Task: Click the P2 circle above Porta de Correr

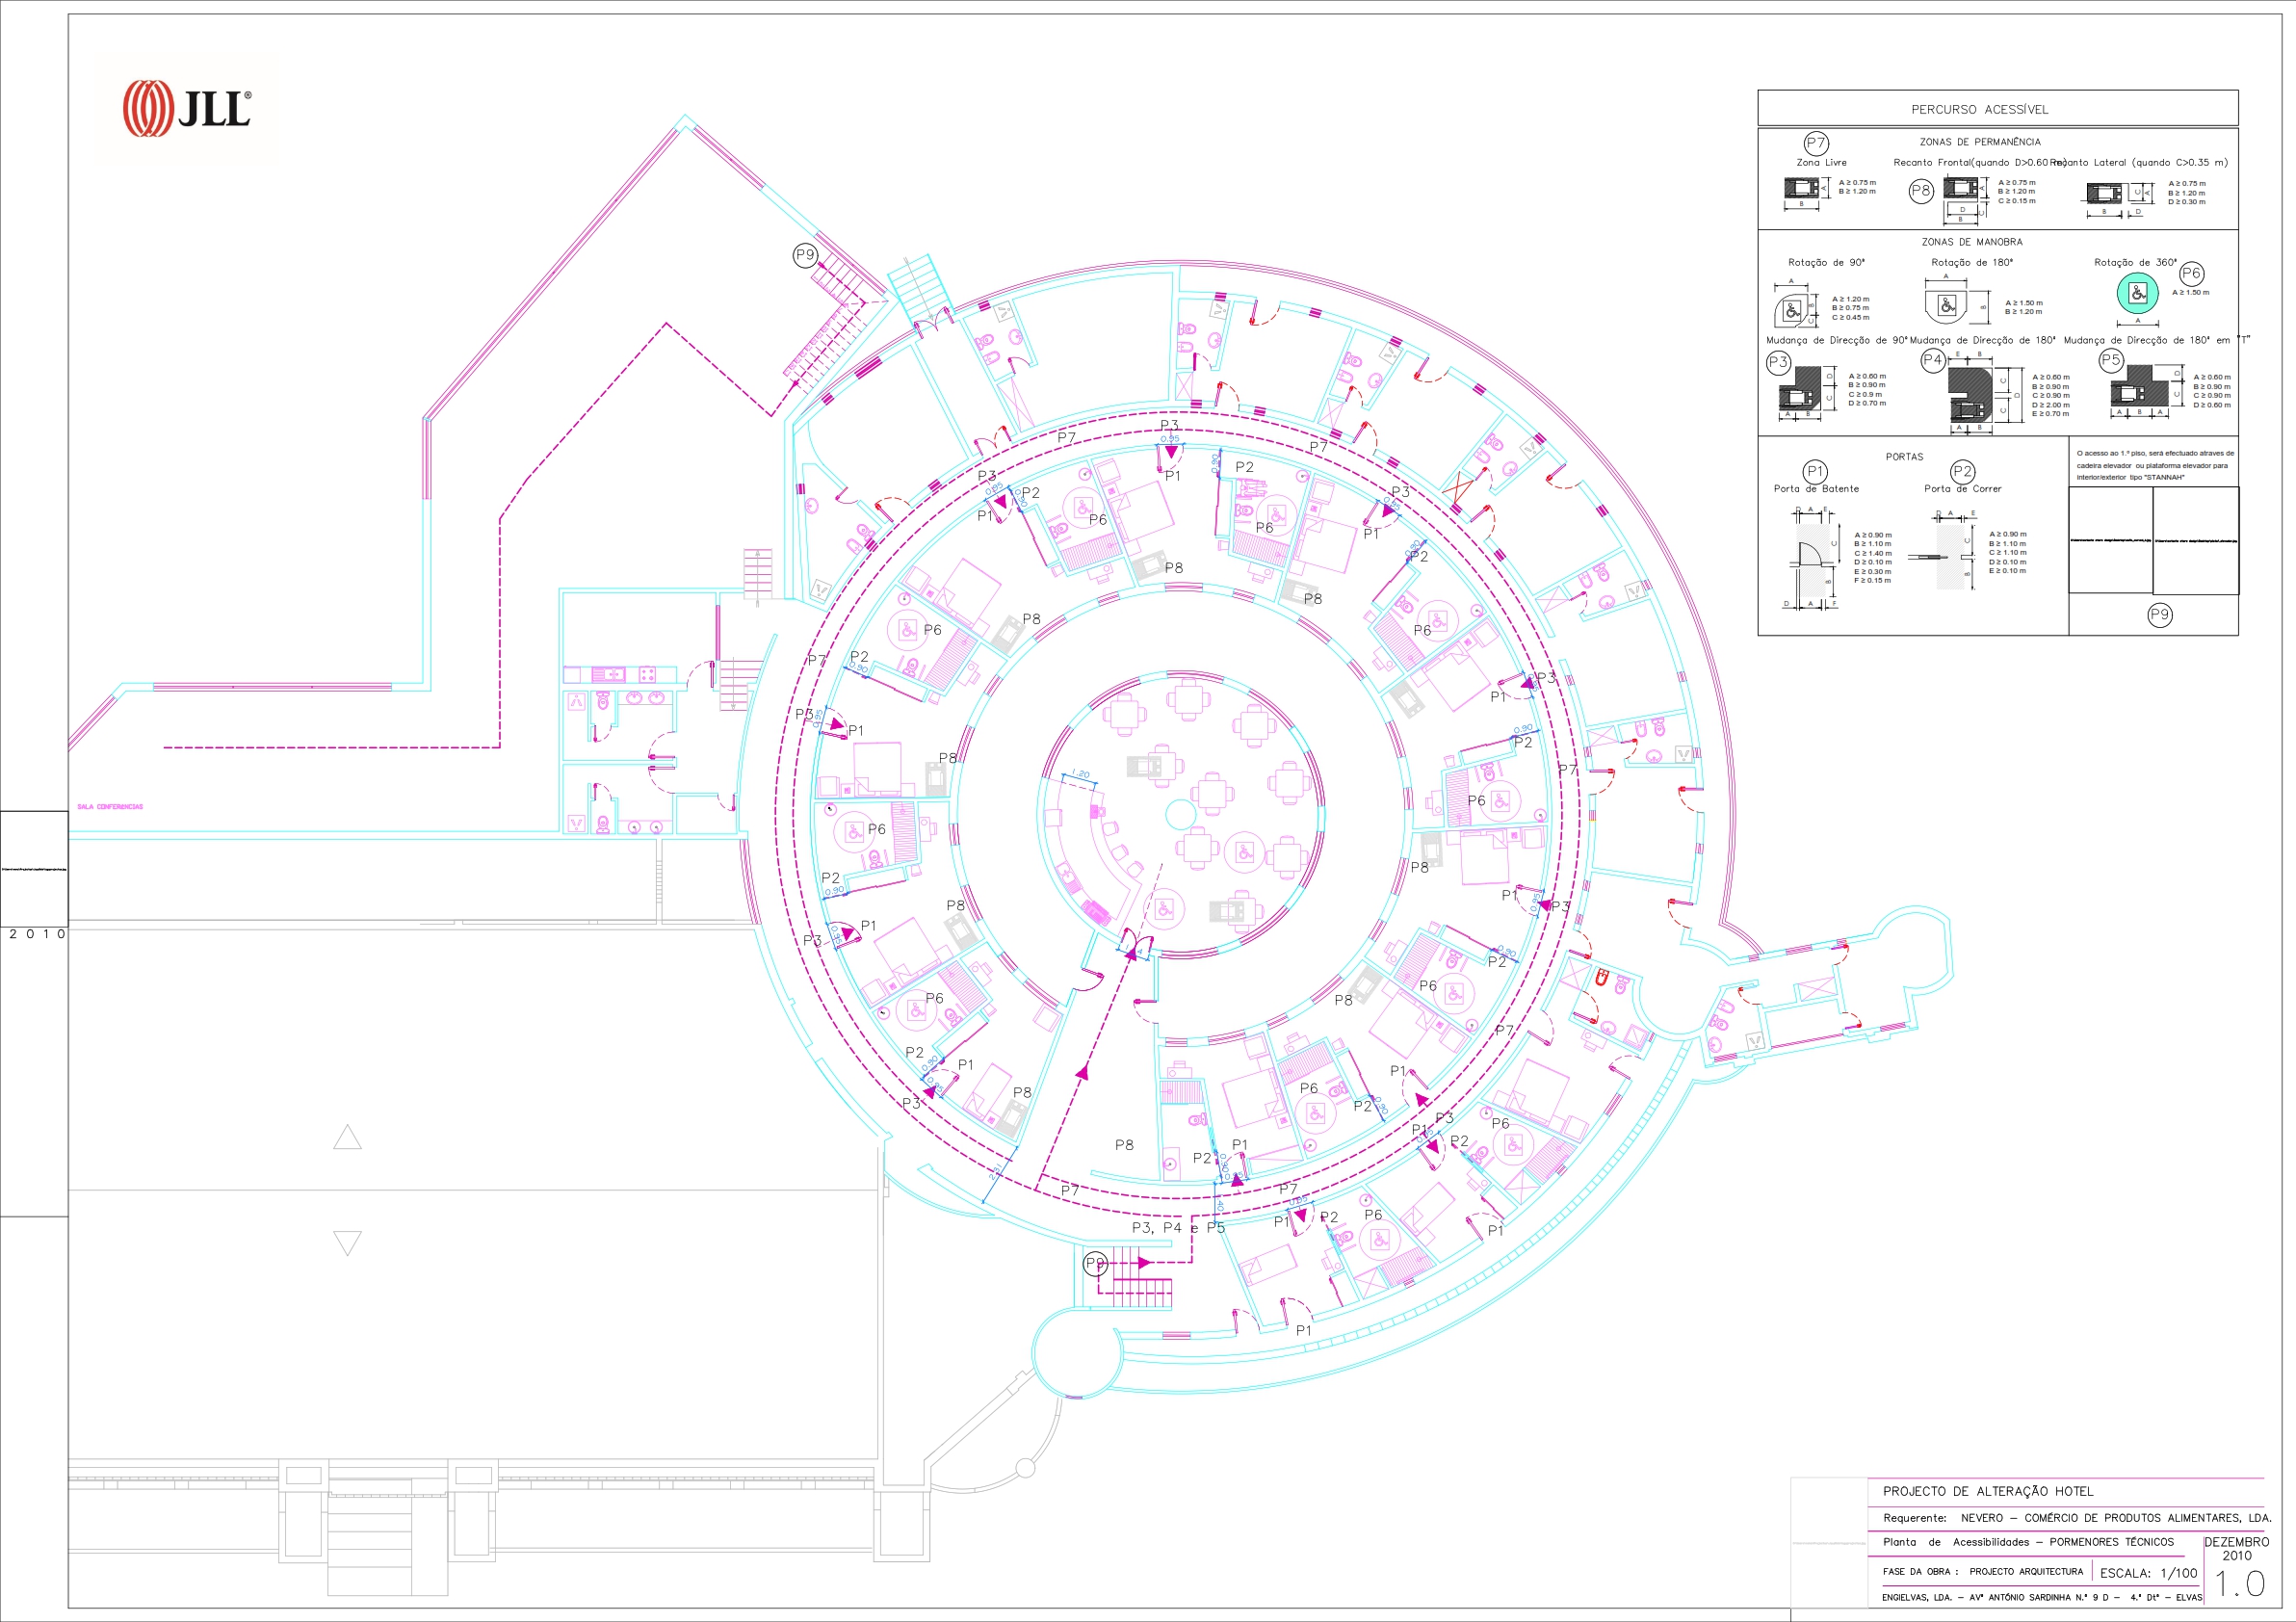Action: (1962, 472)
